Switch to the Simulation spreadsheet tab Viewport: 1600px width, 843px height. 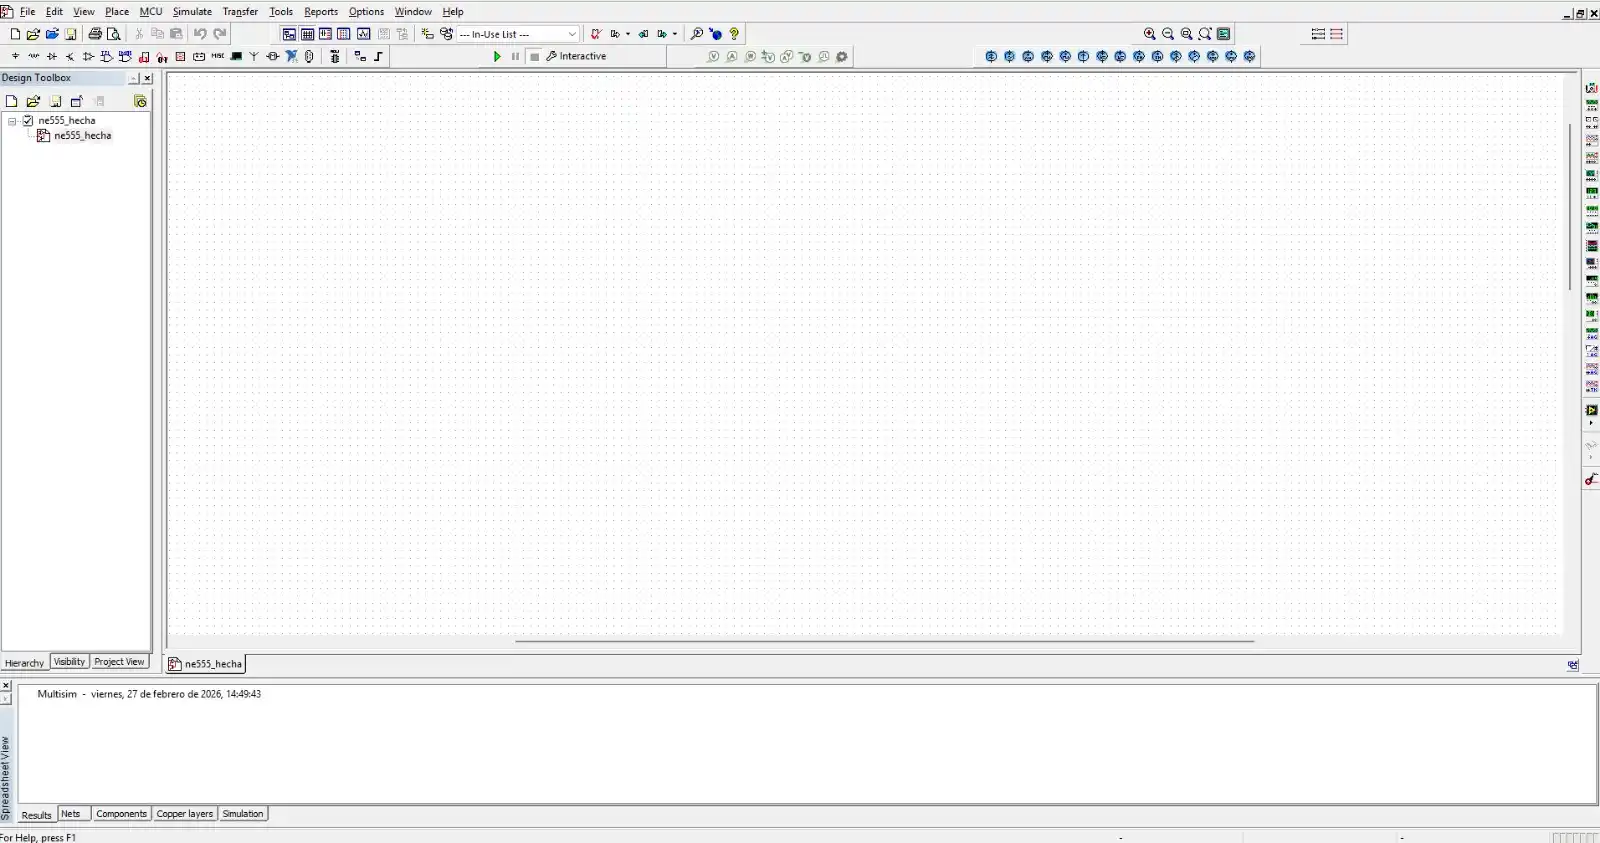[243, 814]
